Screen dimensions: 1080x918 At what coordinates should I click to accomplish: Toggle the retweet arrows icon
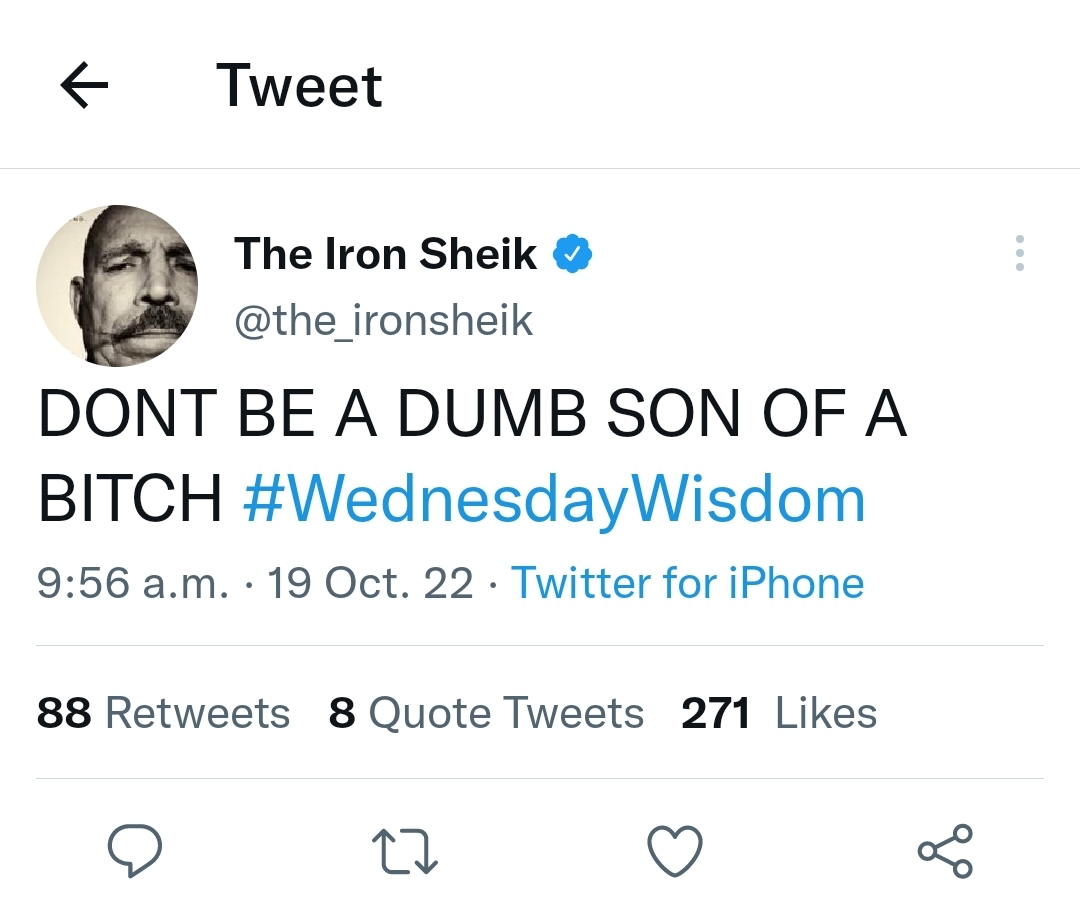(x=404, y=851)
